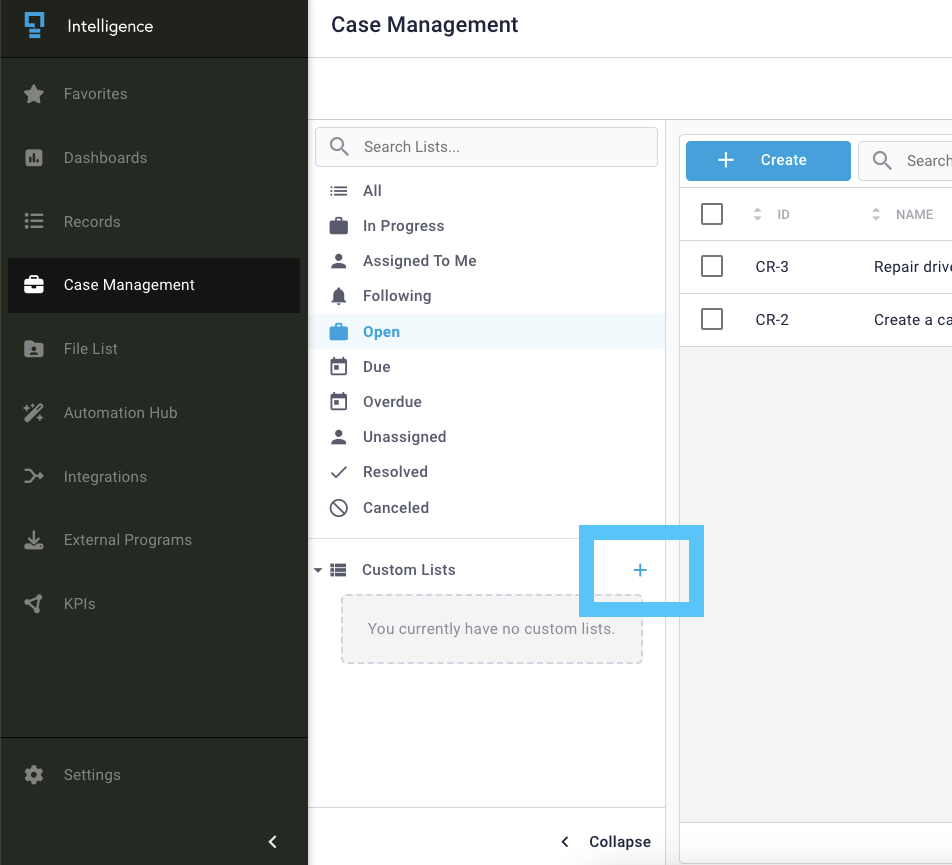
Task: Click the 'no custom lists' placeholder message
Action: click(x=491, y=629)
